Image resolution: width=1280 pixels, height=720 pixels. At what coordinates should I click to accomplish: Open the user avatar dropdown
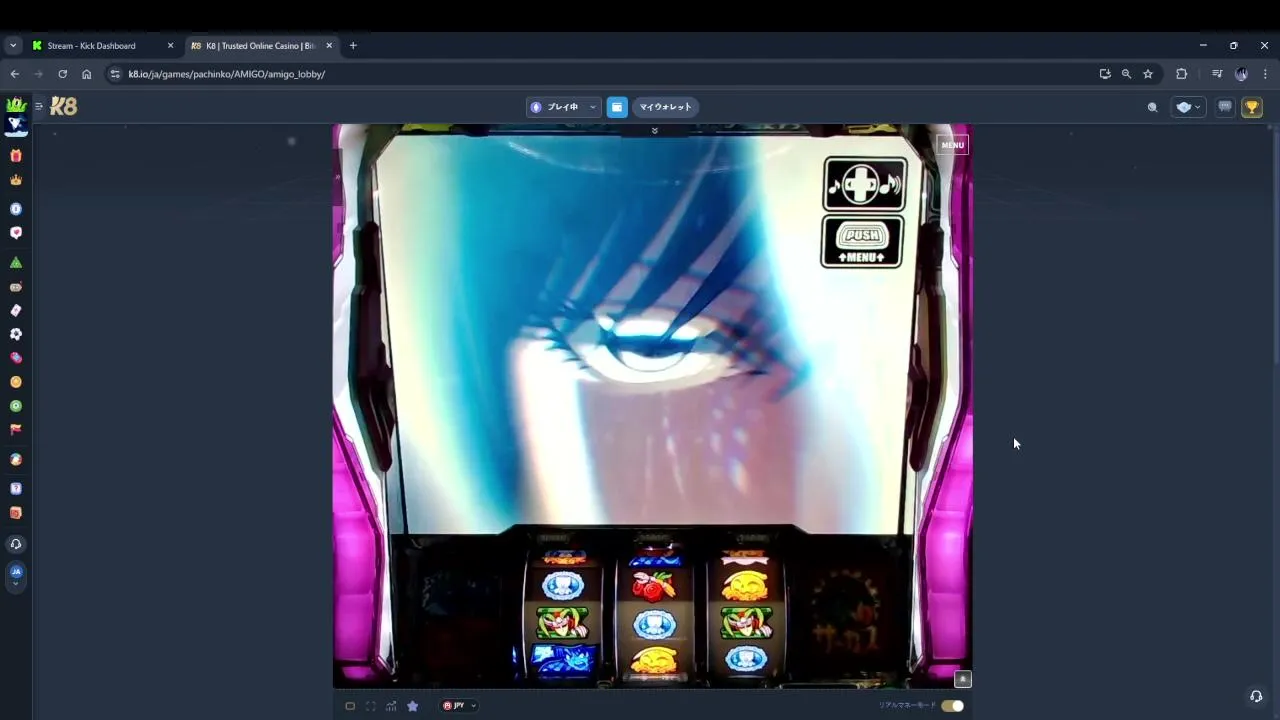[1188, 107]
